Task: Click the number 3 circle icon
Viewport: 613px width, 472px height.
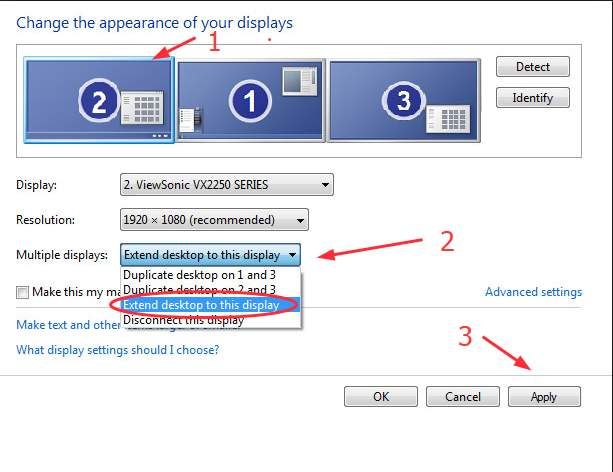Action: click(403, 100)
